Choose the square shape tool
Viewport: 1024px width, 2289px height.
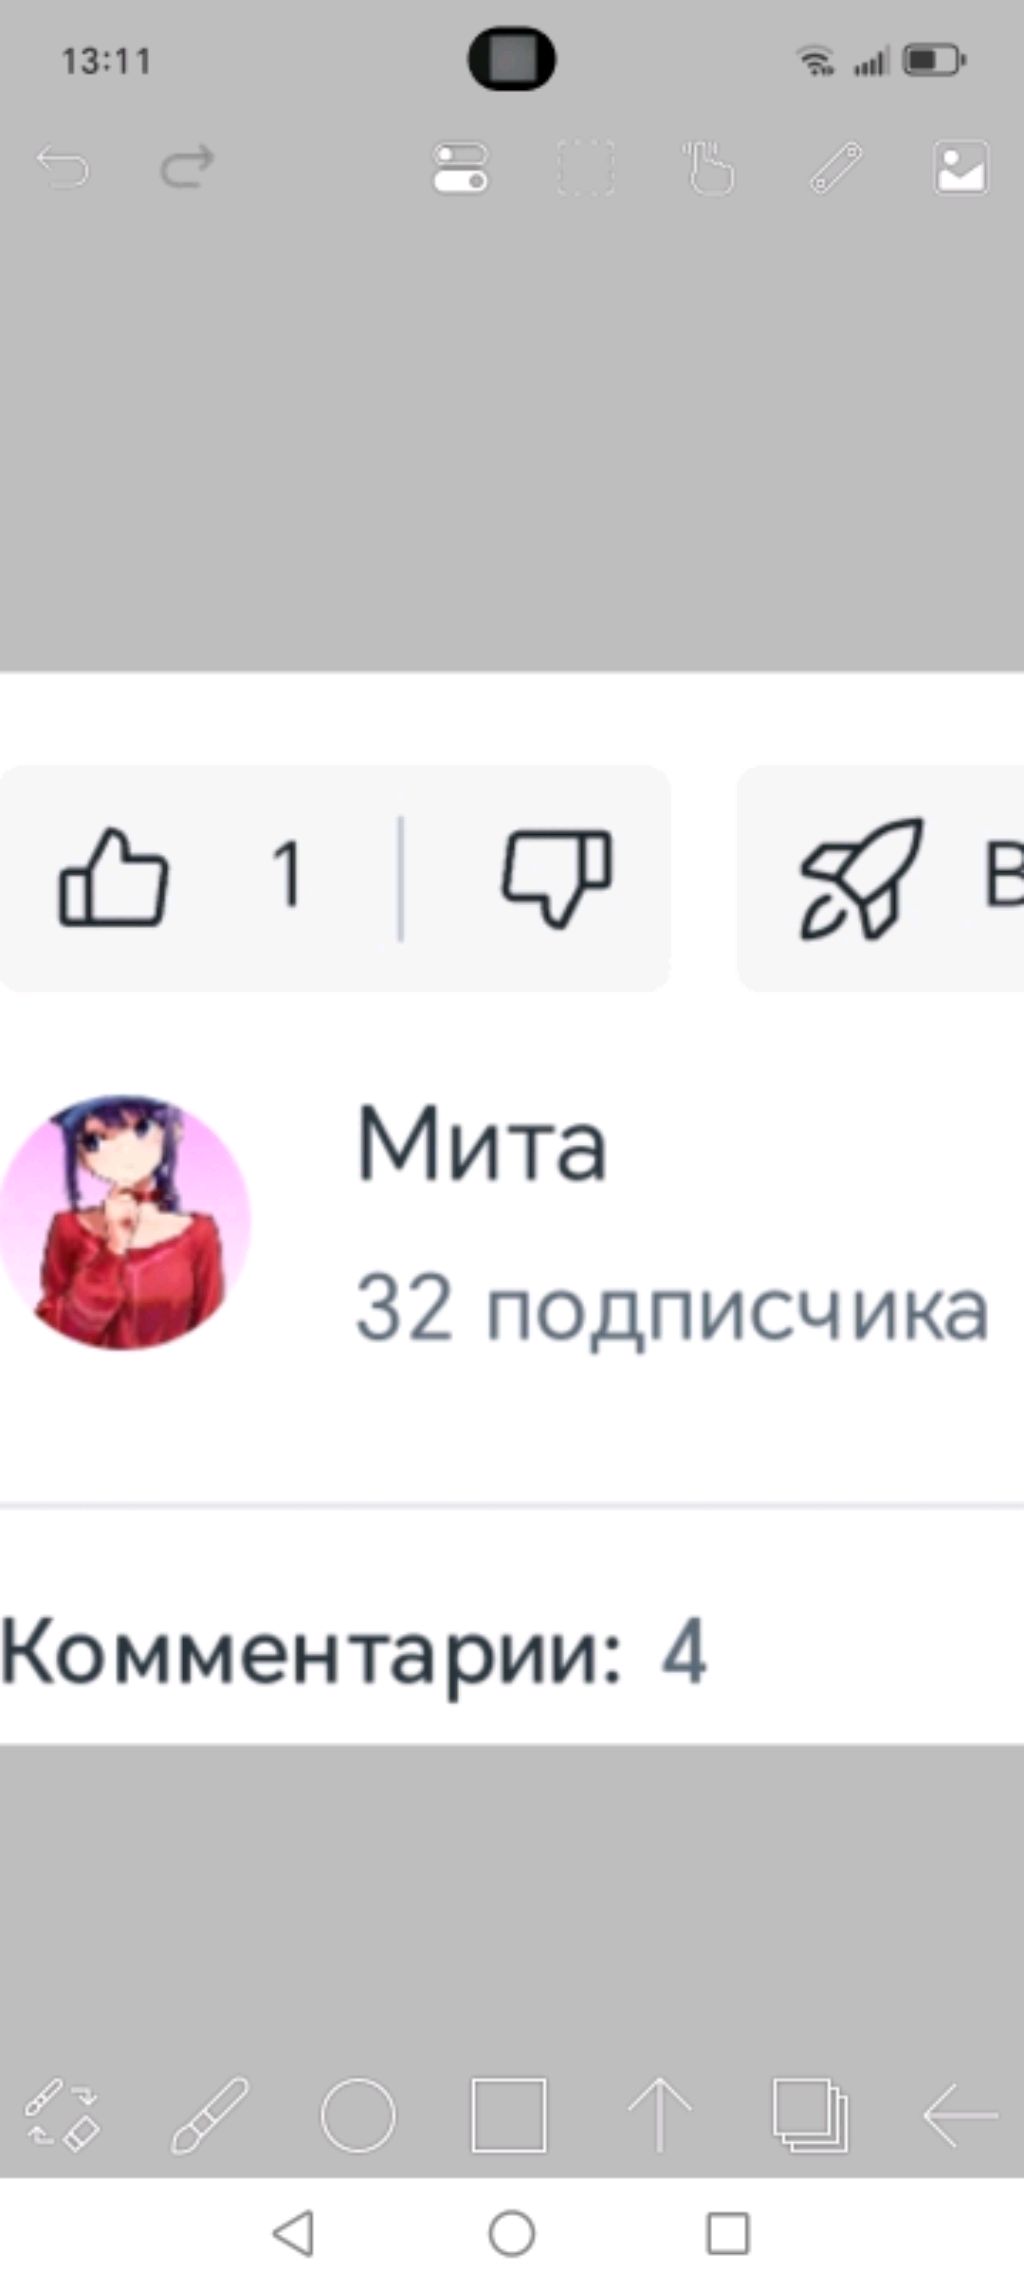[509, 2115]
